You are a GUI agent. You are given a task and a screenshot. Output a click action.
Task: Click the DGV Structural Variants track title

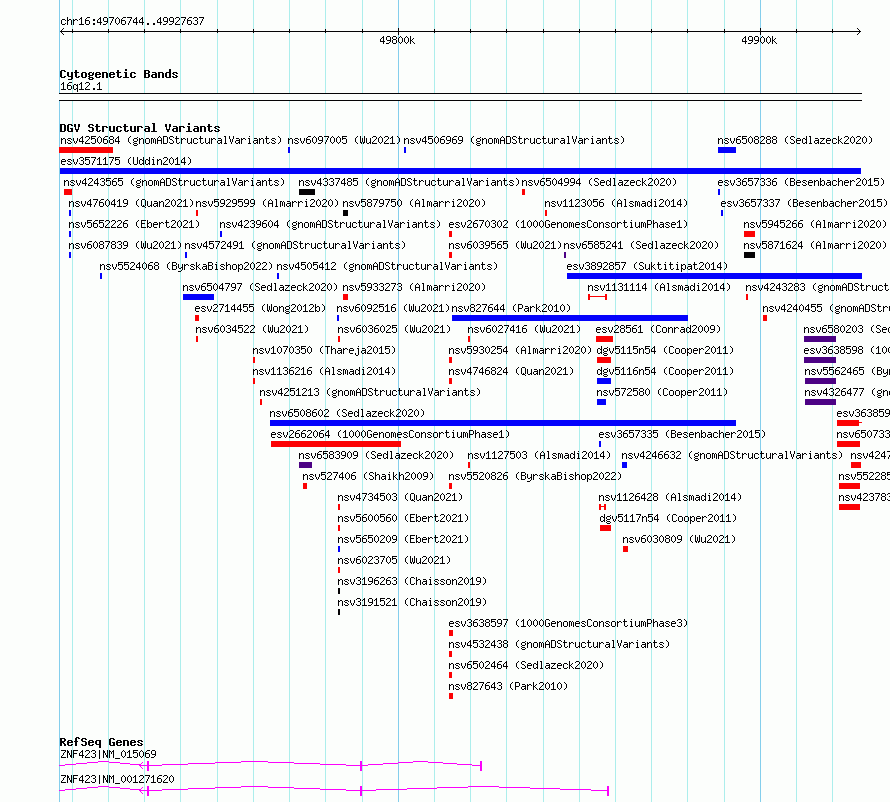click(140, 128)
